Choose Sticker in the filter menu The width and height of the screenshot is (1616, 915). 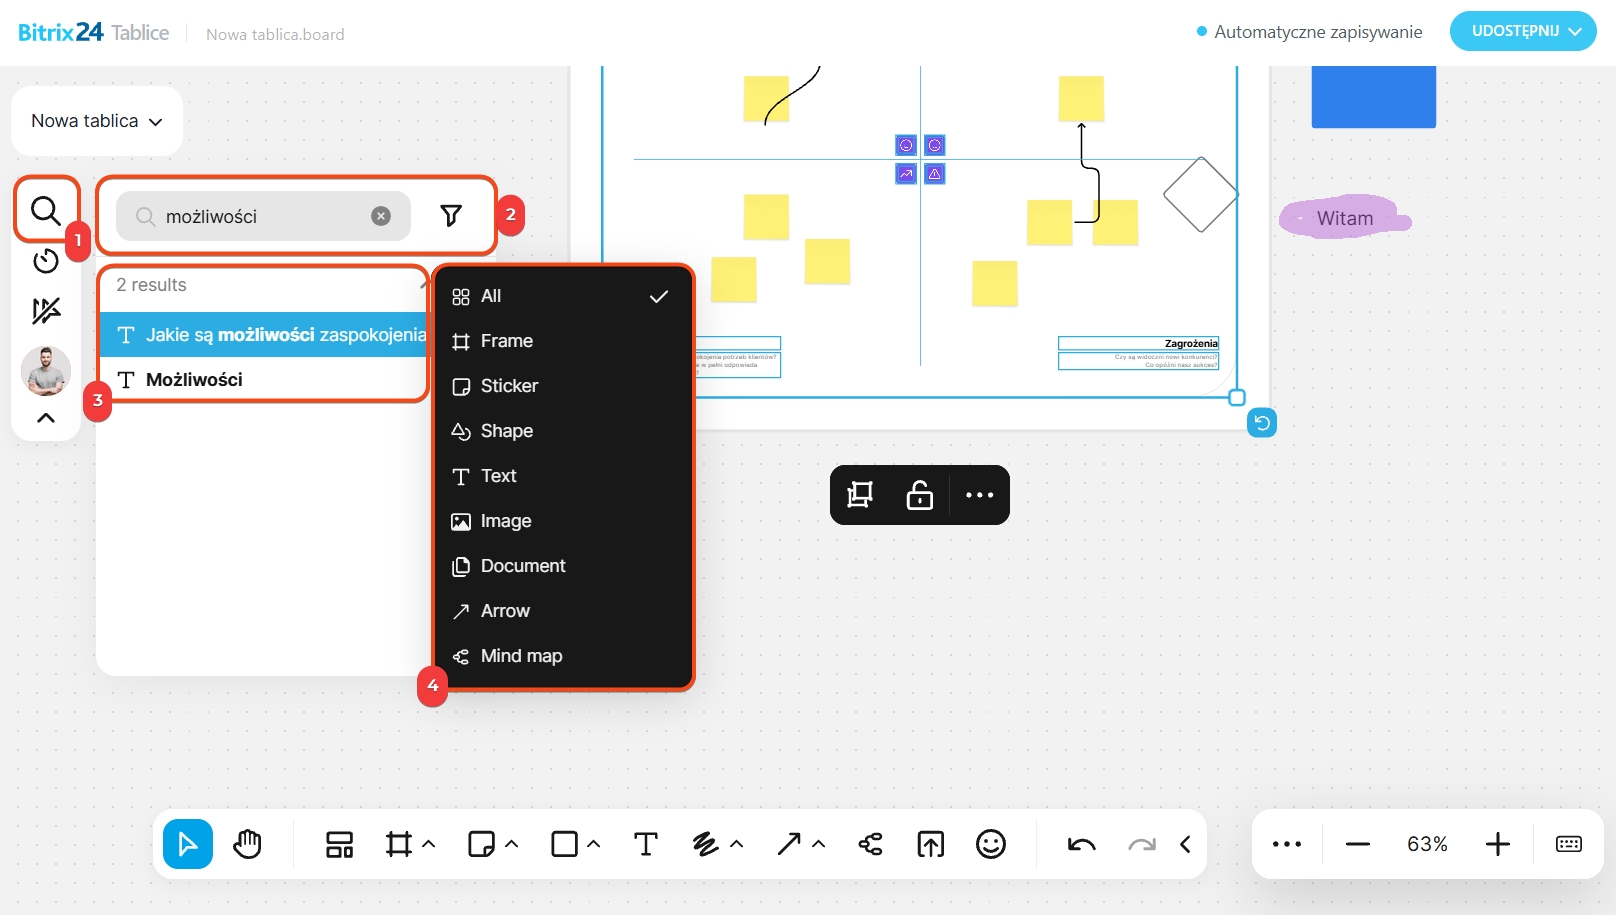click(509, 386)
